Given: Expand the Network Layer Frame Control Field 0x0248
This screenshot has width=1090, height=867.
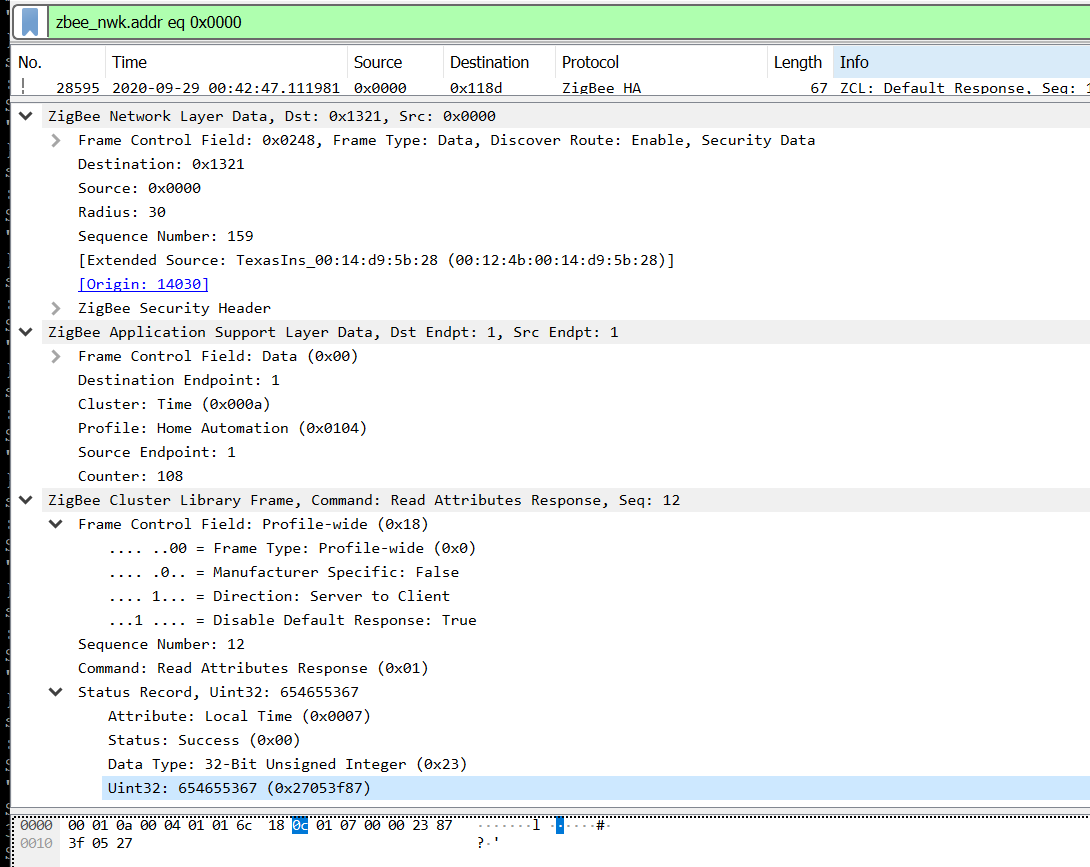Looking at the screenshot, I should [x=56, y=140].
